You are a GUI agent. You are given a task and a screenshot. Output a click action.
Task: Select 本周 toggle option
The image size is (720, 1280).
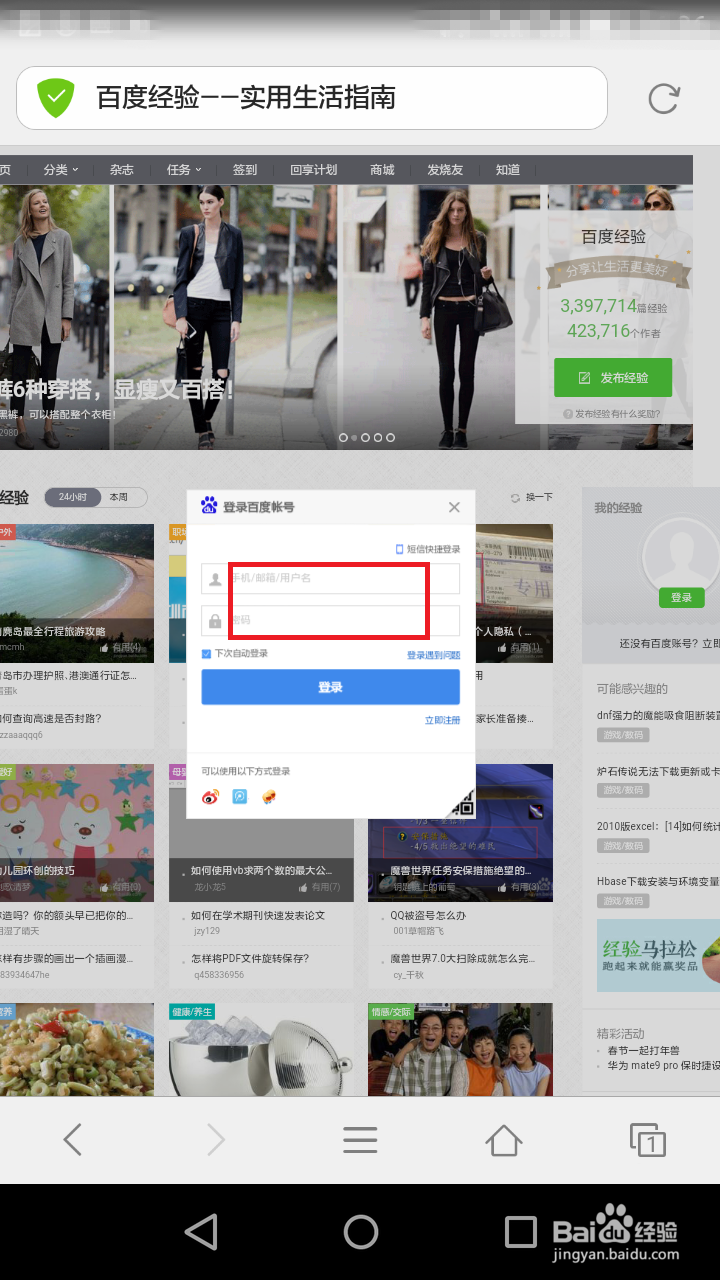120,497
